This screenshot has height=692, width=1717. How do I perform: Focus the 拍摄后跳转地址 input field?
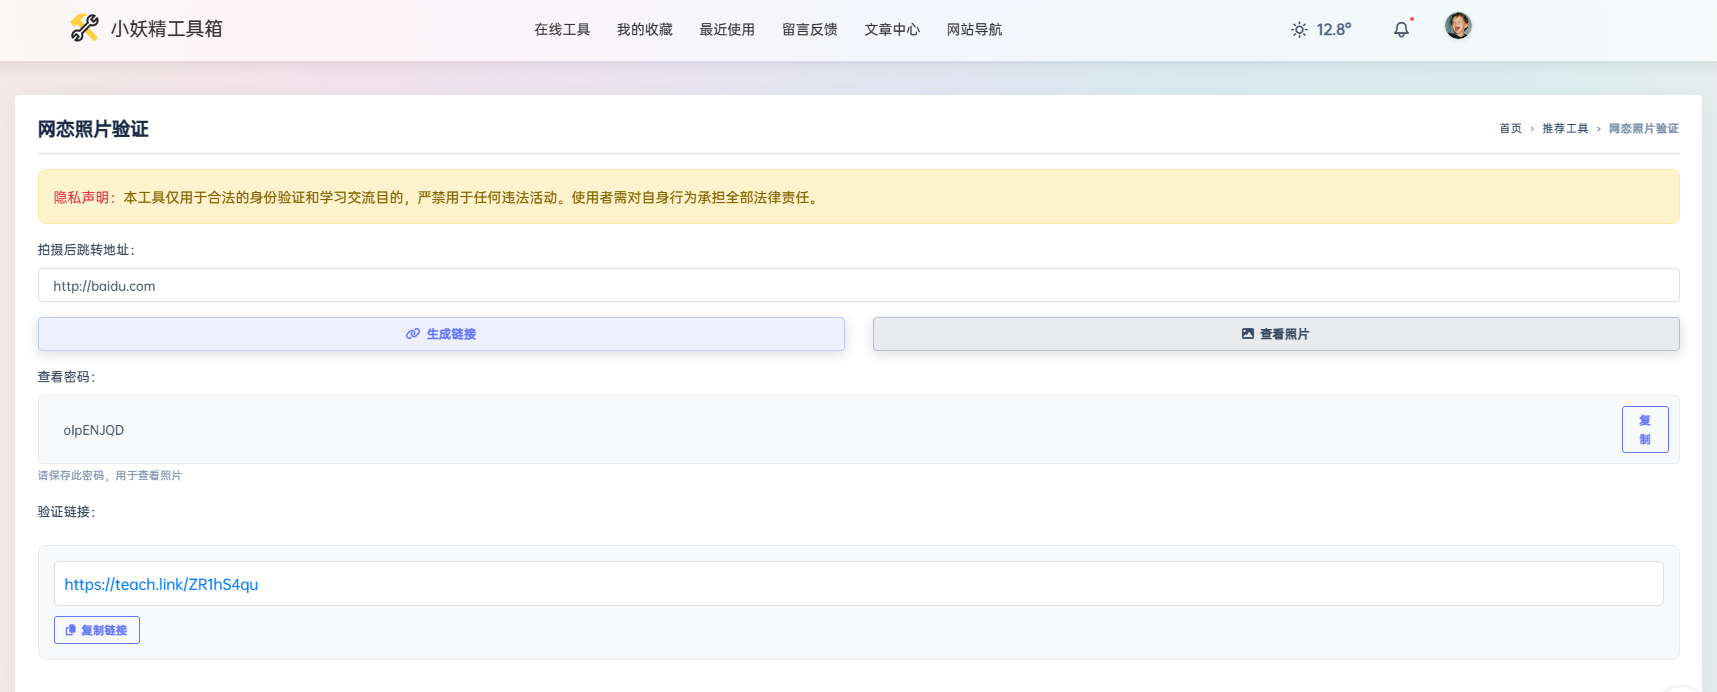coord(858,285)
